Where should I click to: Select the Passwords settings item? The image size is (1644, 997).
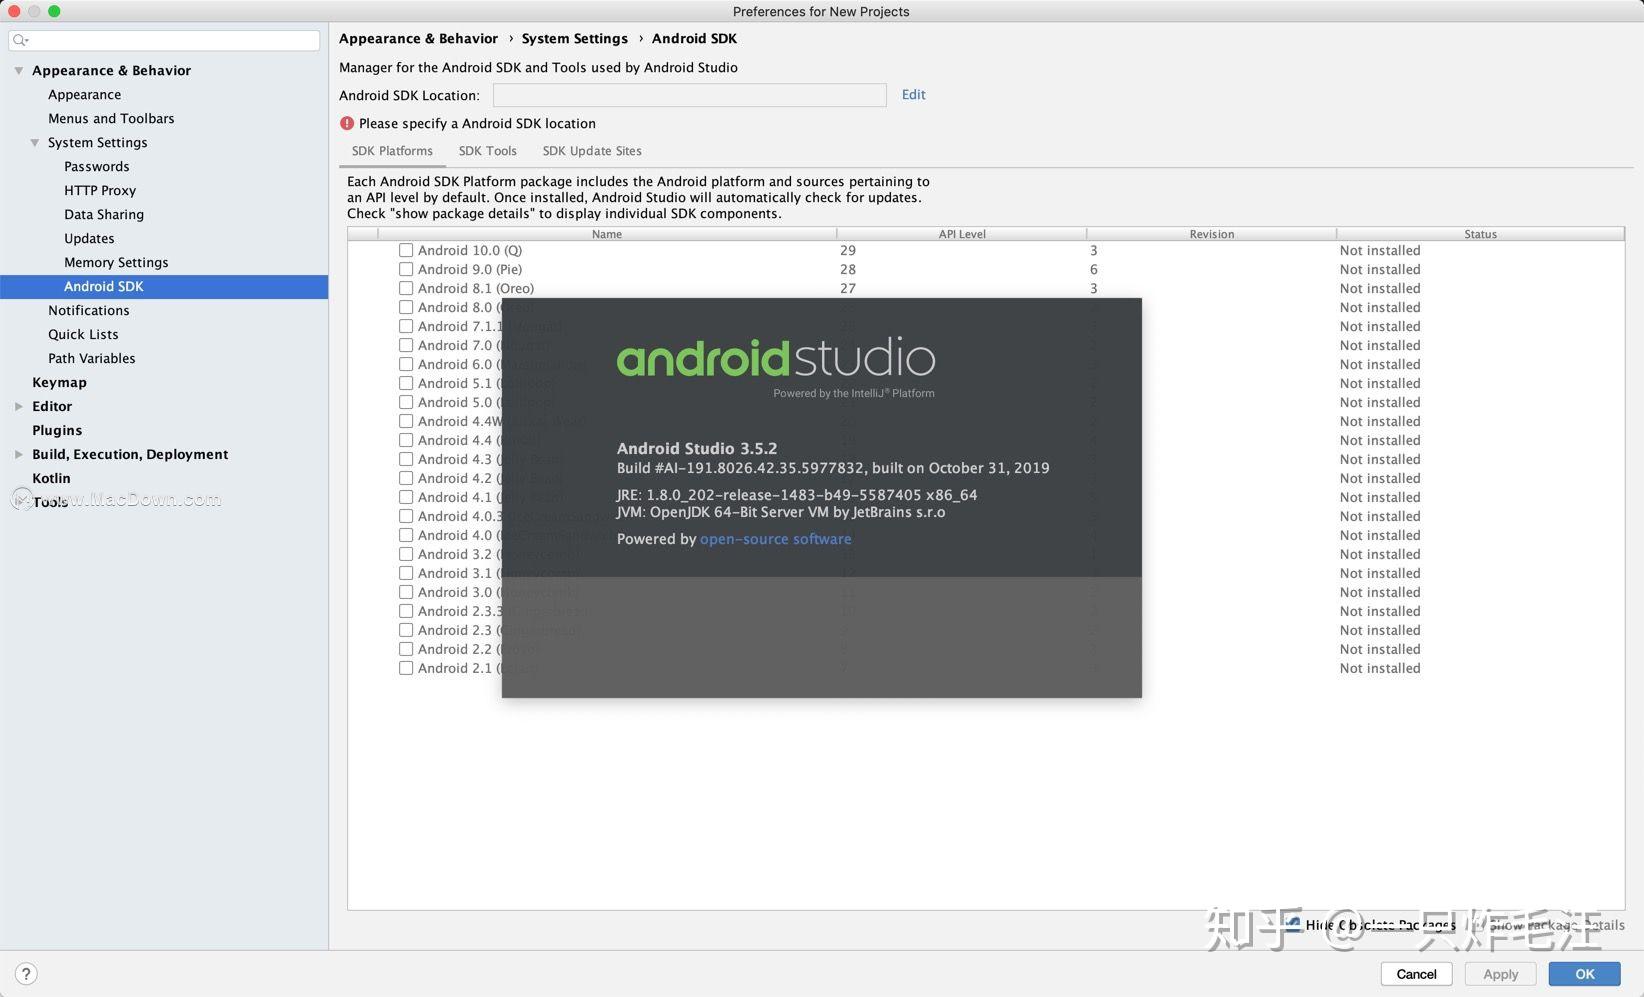(x=96, y=166)
